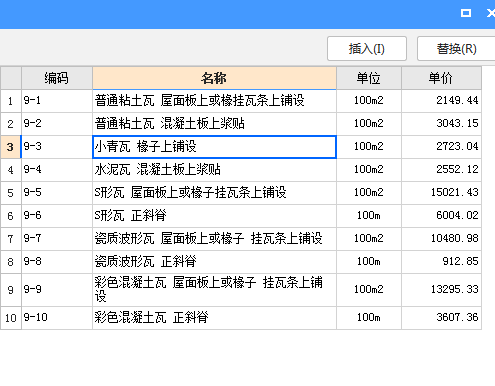This screenshot has width=495, height=386.
Task: Select S形瓦 正斜脊 name cell
Action: [x=214, y=216]
